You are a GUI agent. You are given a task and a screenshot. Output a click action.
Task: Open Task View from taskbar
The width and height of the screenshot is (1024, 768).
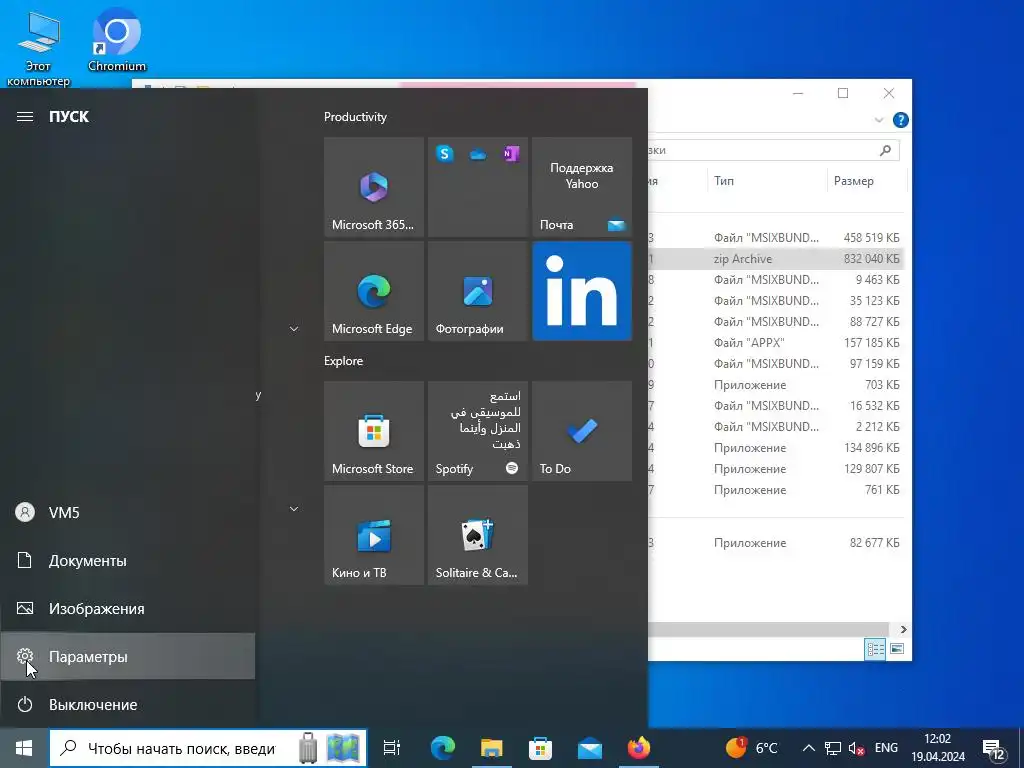point(392,748)
